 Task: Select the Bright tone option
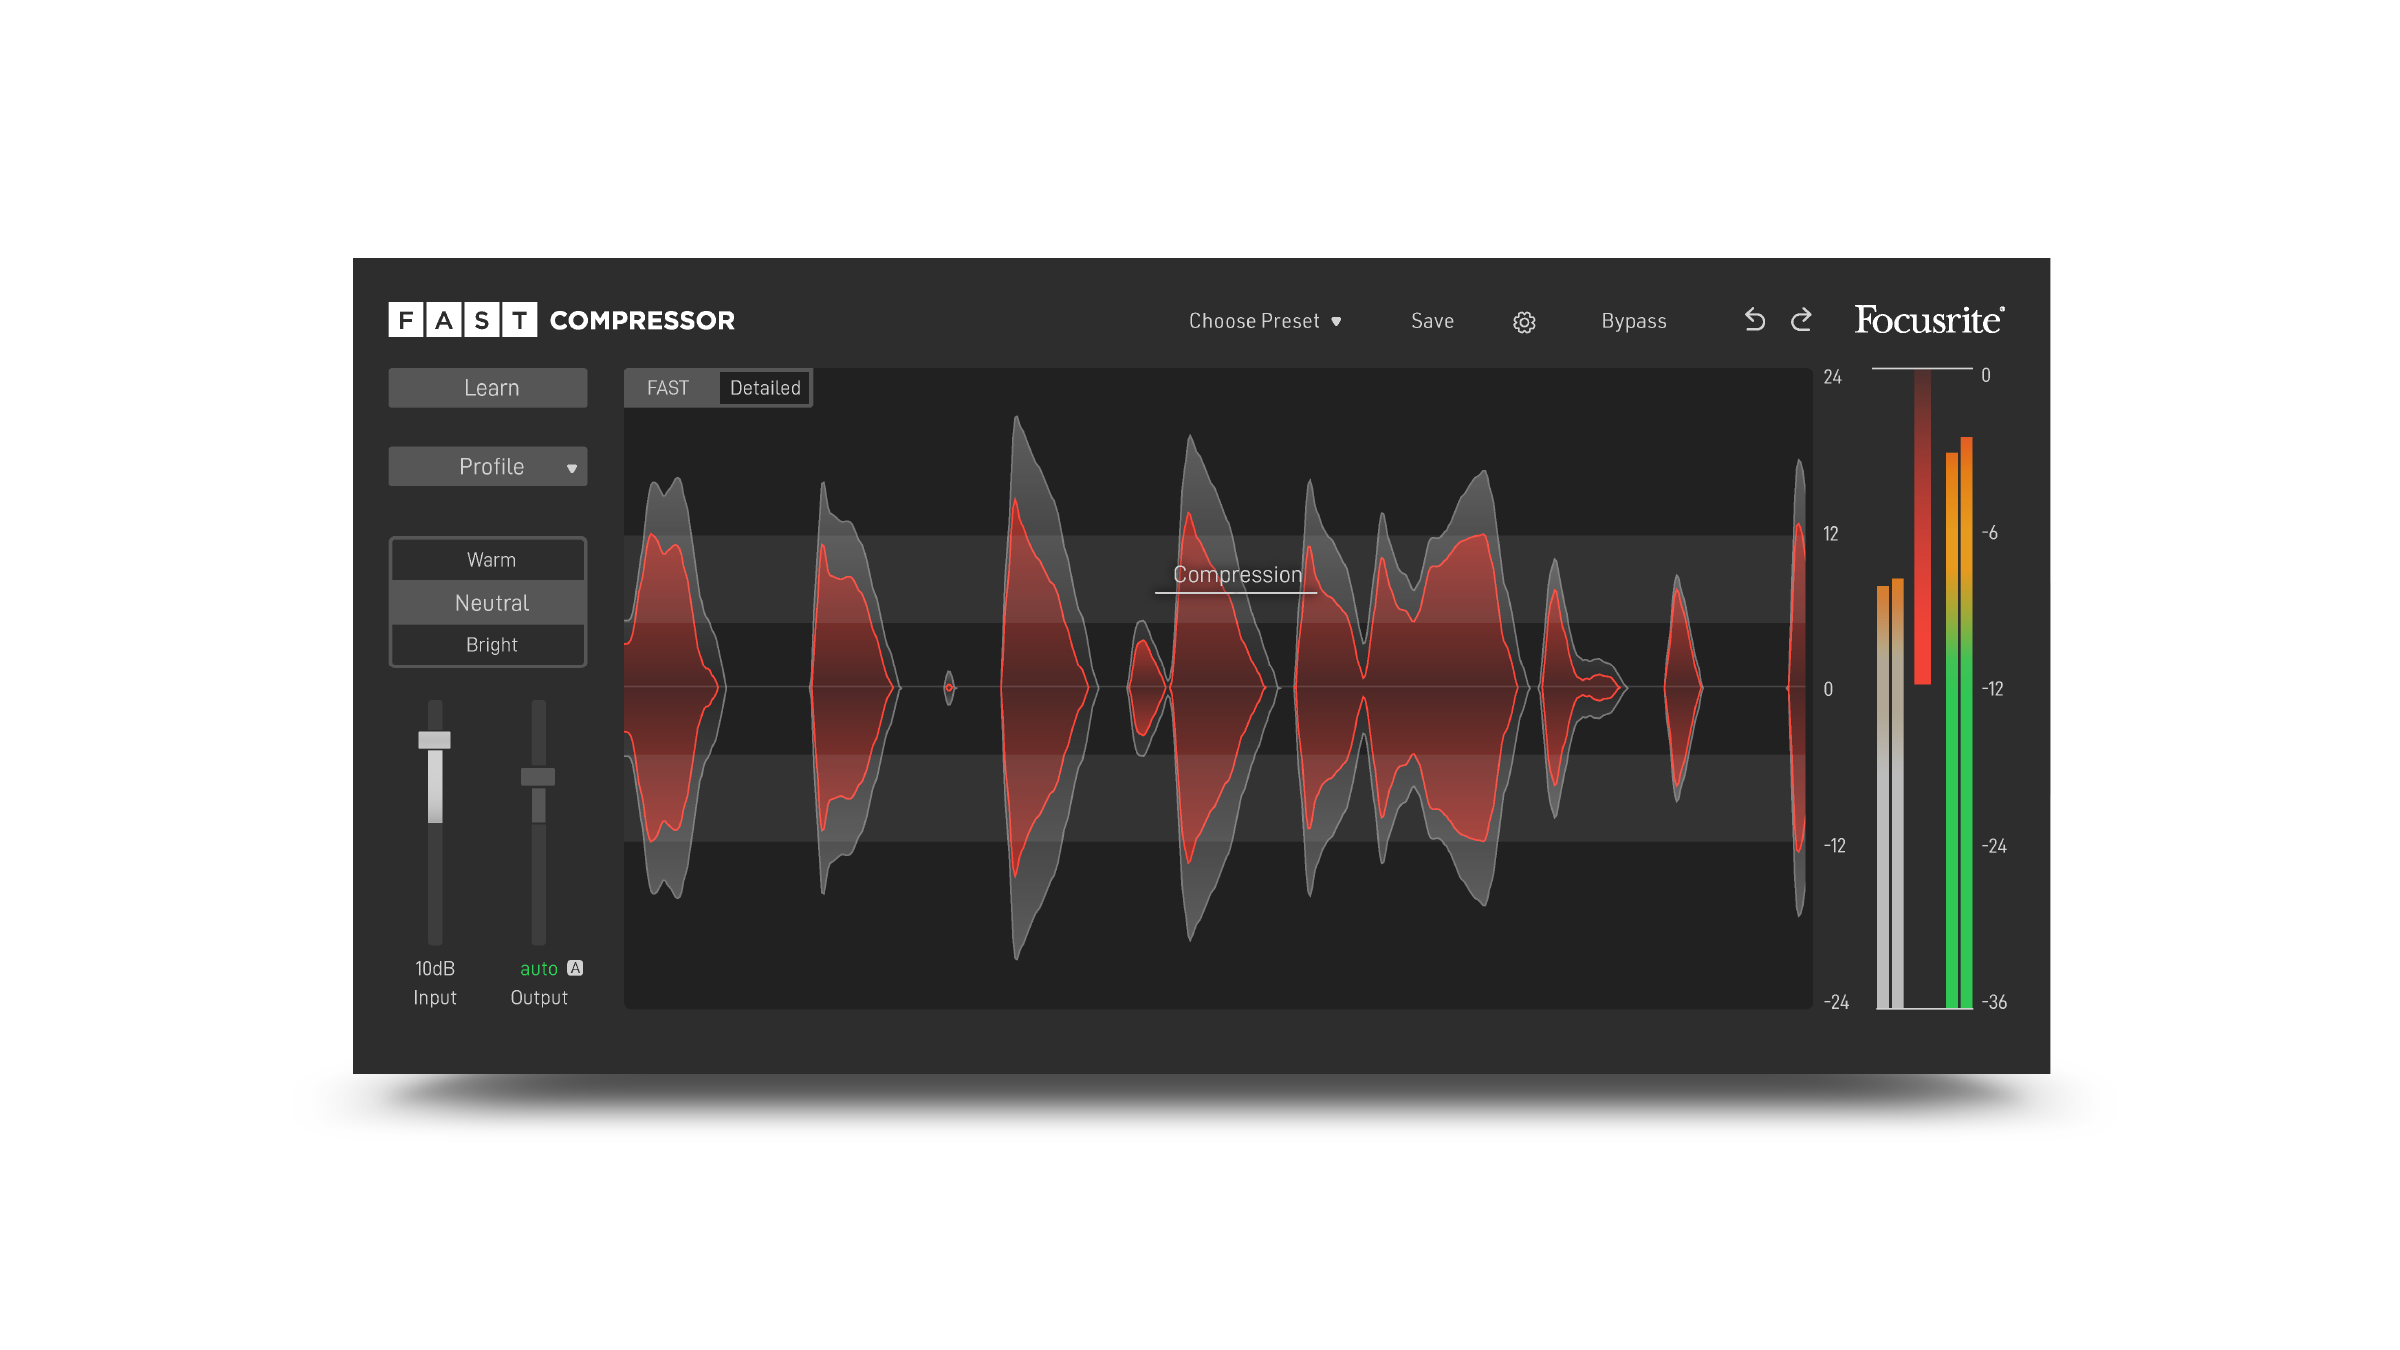pos(490,645)
